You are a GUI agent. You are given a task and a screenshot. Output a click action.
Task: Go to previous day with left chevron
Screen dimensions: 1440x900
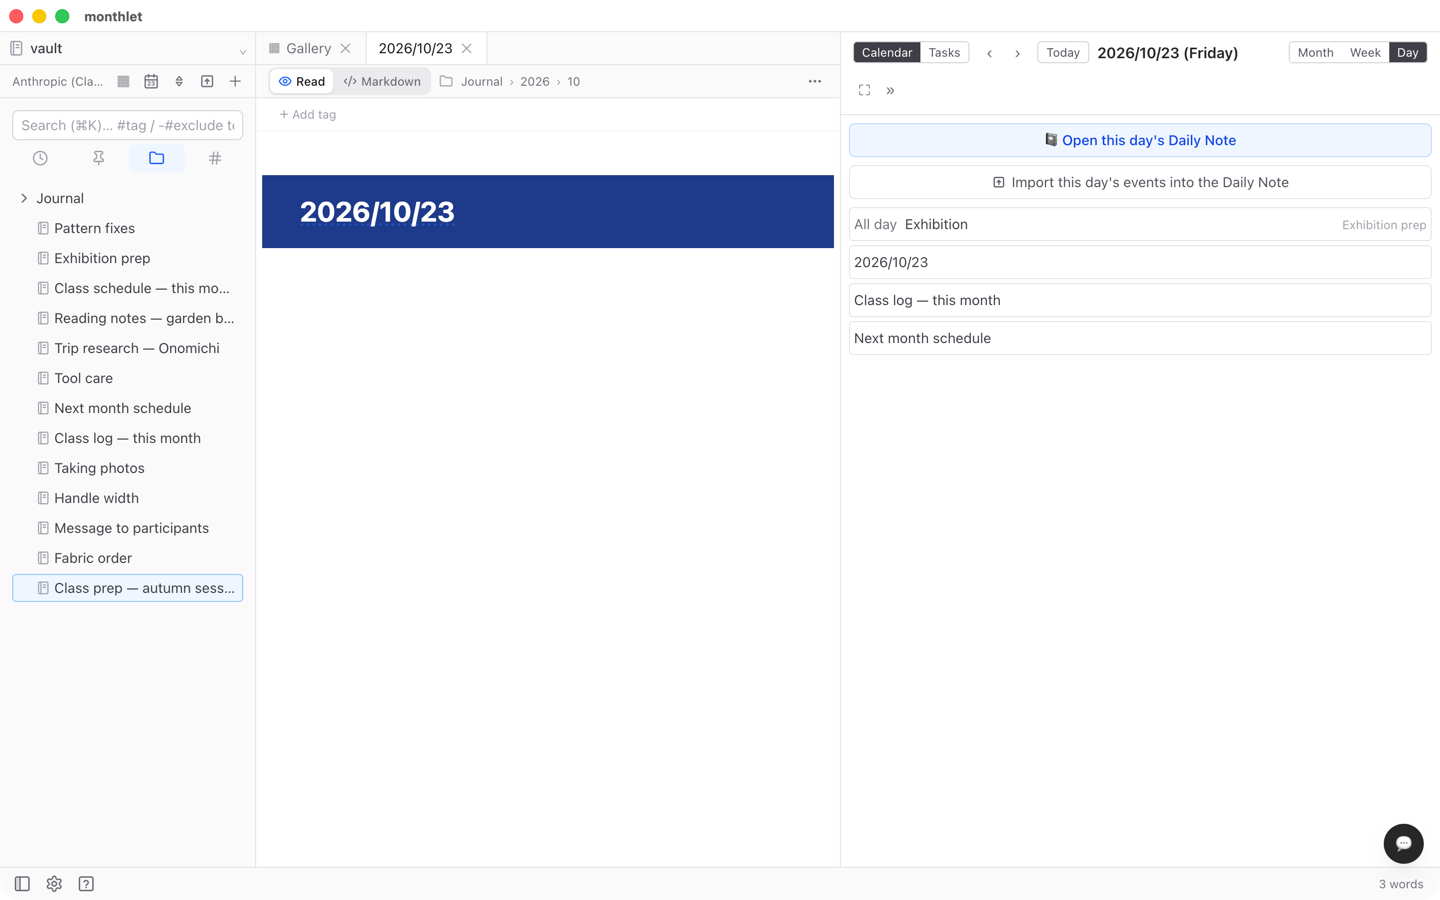point(990,53)
